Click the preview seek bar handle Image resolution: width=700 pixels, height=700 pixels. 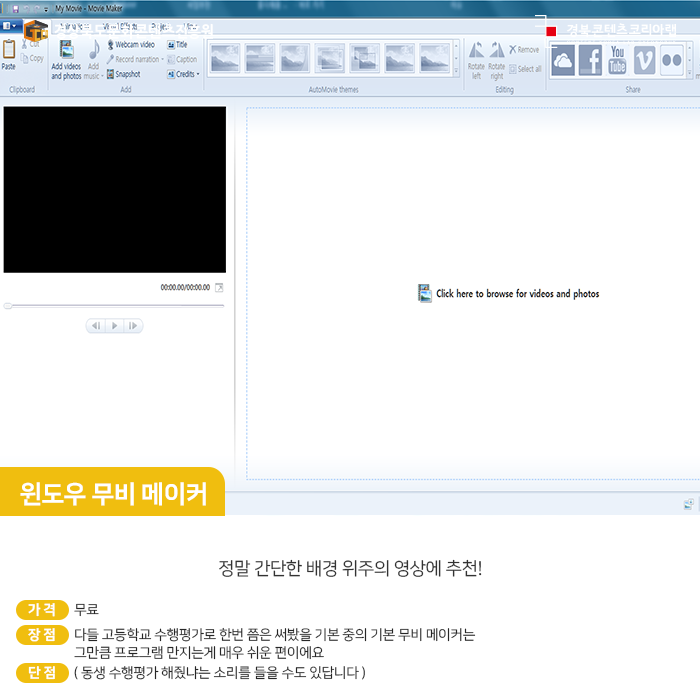[x=8, y=306]
